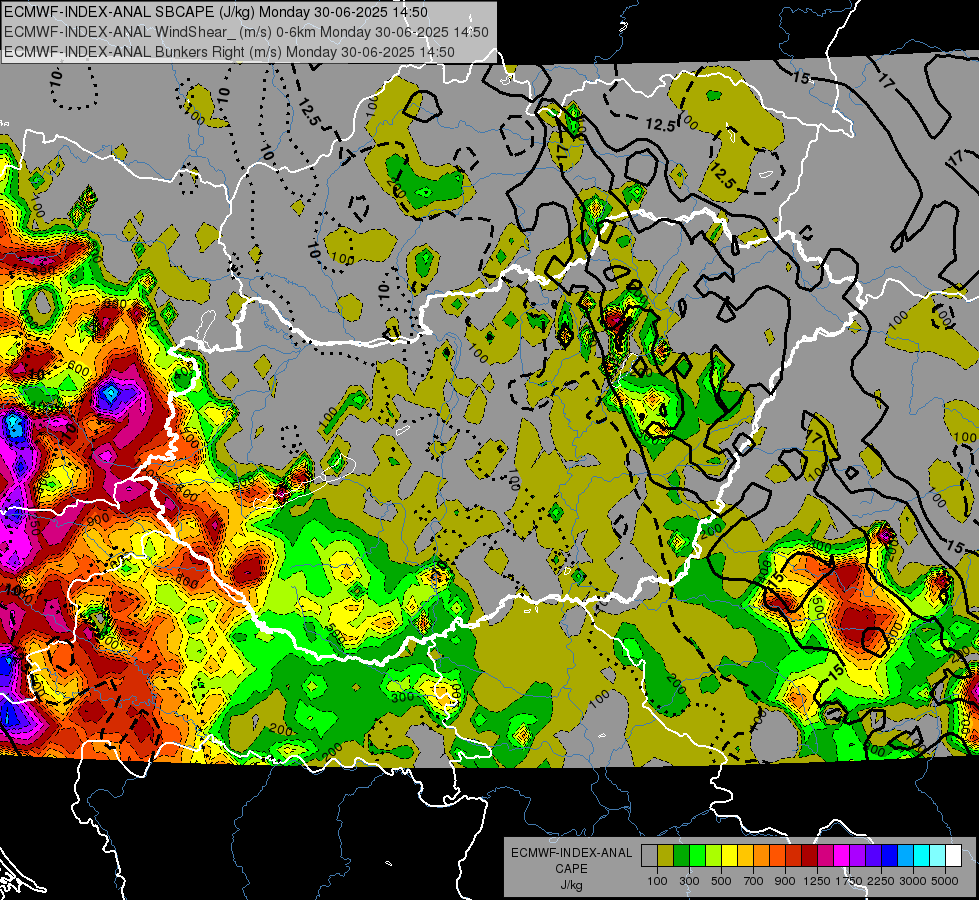Click the SBCAPE title line at top
Image resolution: width=979 pixels, height=900 pixels.
(x=216, y=12)
